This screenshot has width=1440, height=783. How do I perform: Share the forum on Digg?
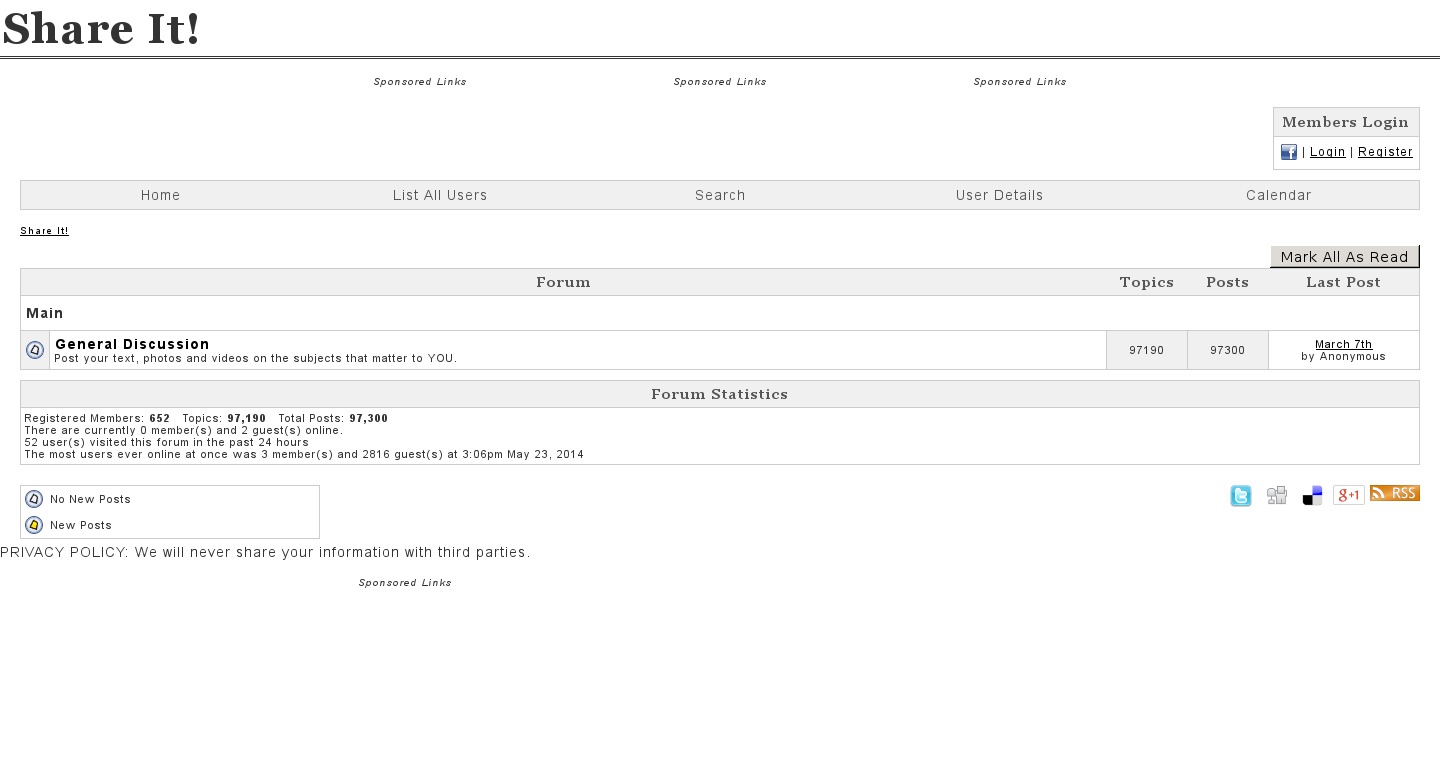coord(1277,495)
